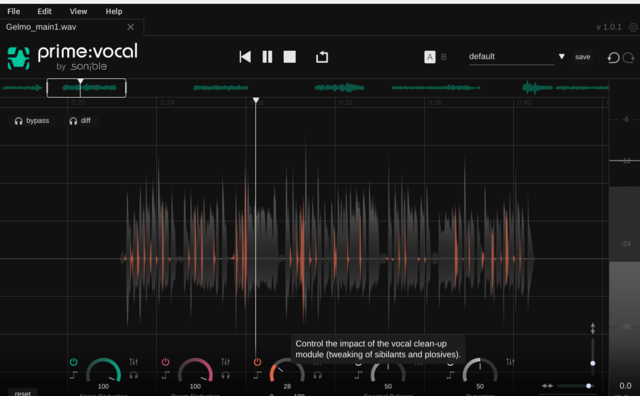Solo the clean-up module with headphones icon
The image size is (640, 396).
click(317, 375)
